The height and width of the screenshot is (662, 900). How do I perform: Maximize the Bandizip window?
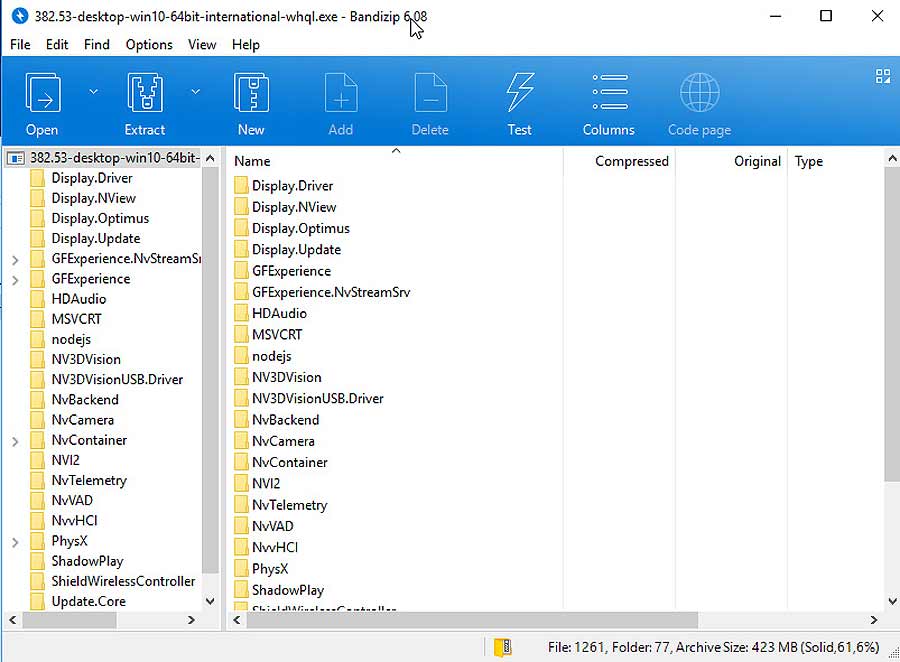click(826, 16)
